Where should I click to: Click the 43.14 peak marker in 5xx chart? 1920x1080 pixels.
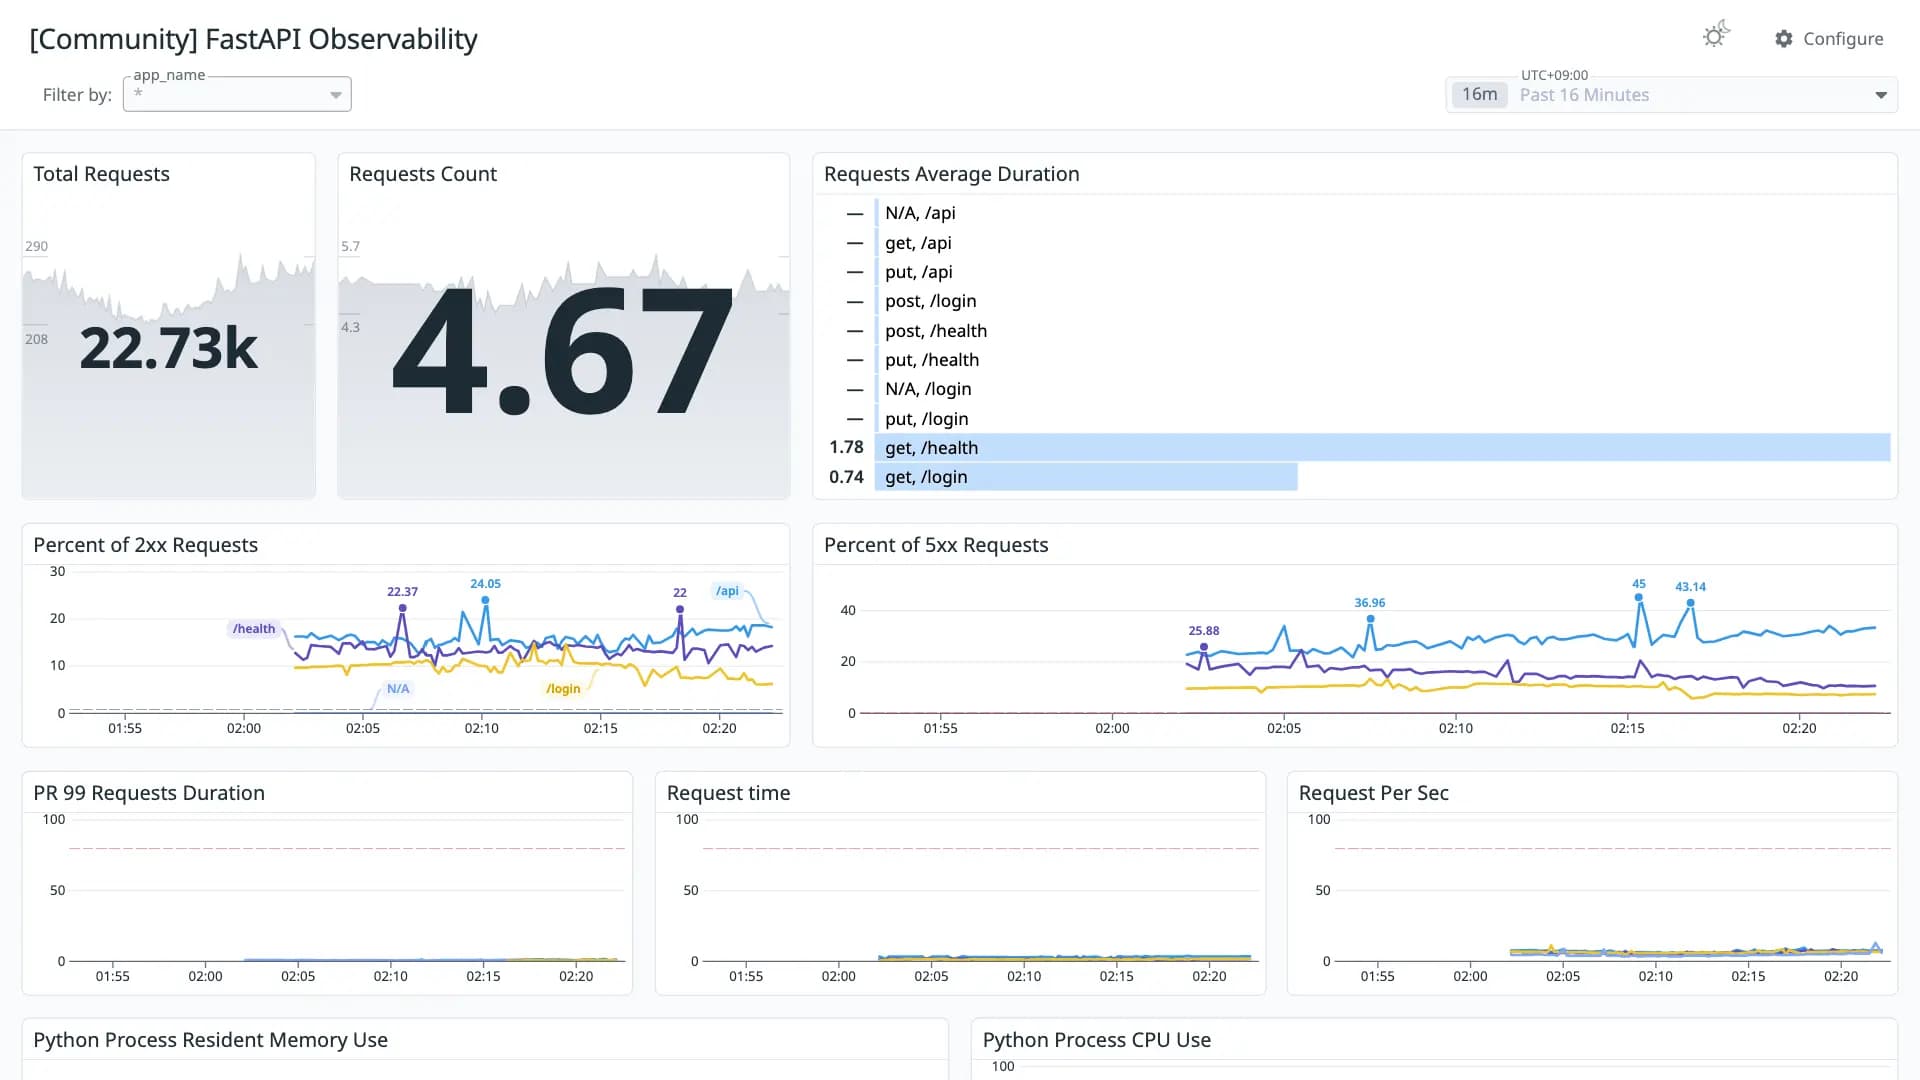coord(1691,603)
